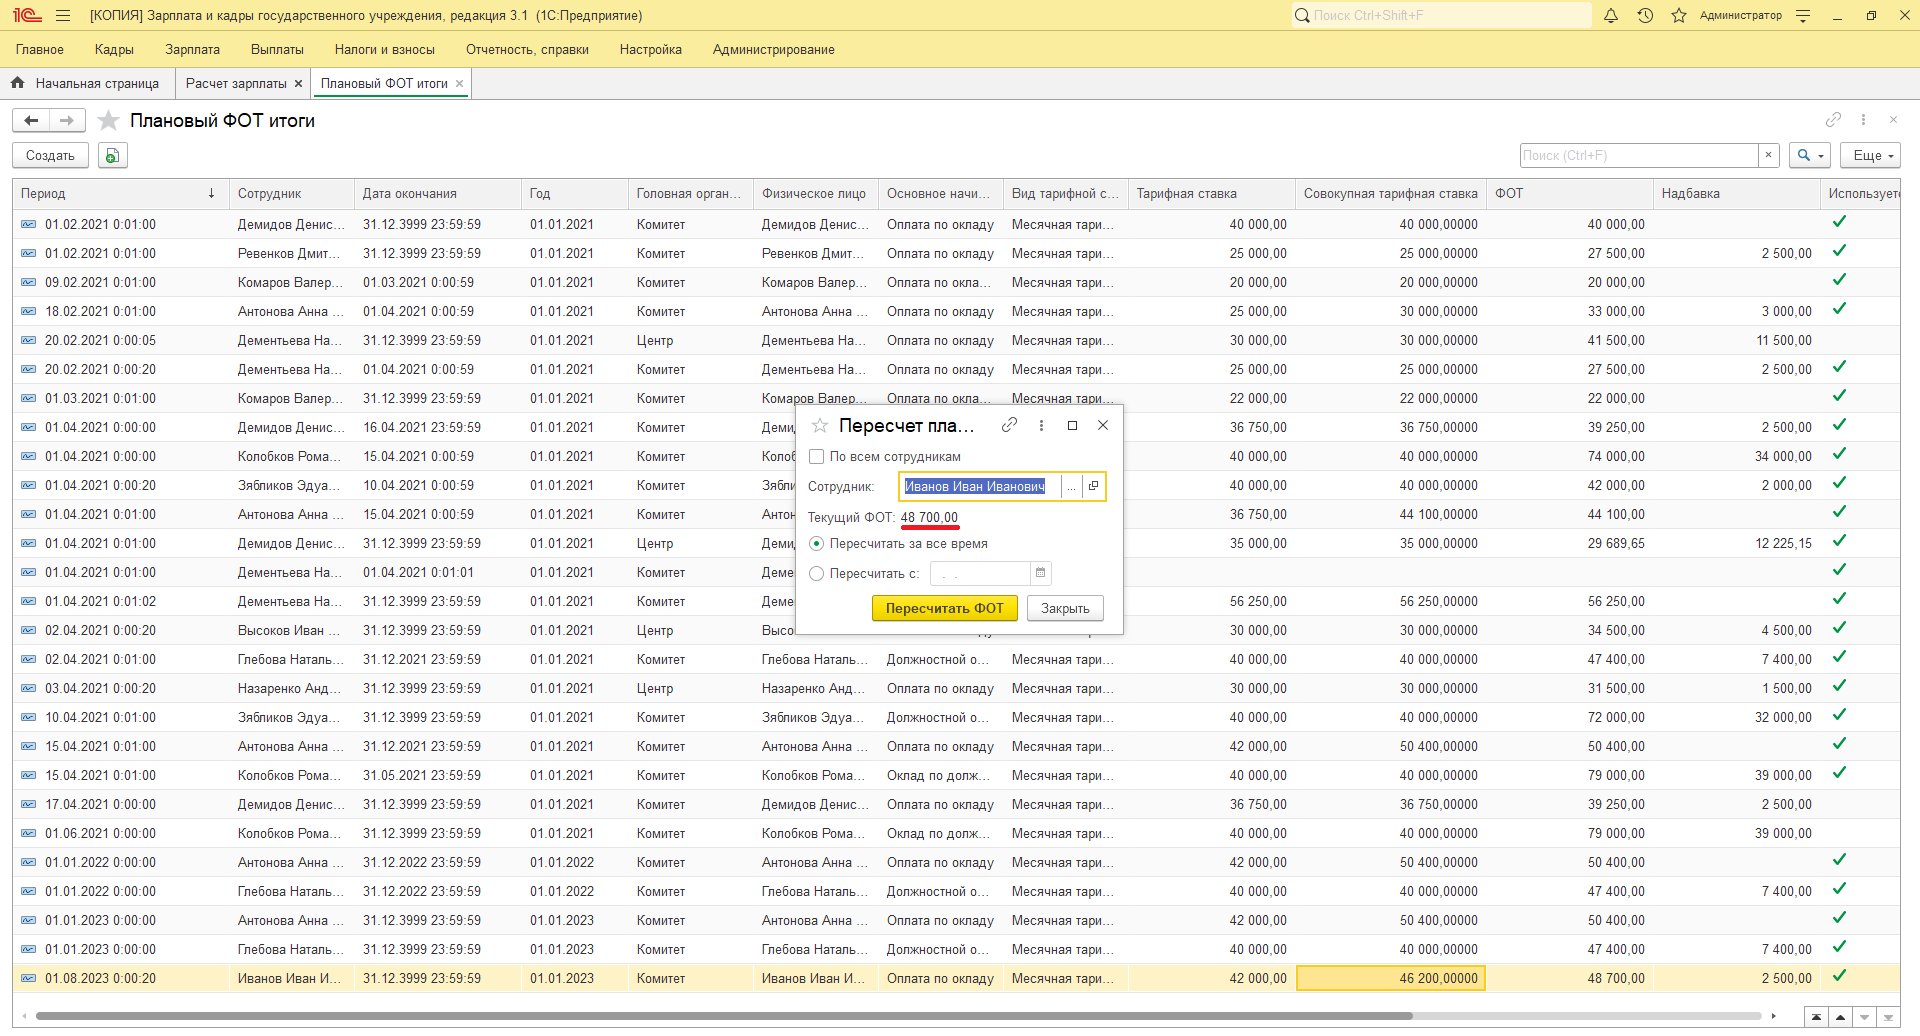Open the Еще dropdown menu

click(x=1871, y=155)
